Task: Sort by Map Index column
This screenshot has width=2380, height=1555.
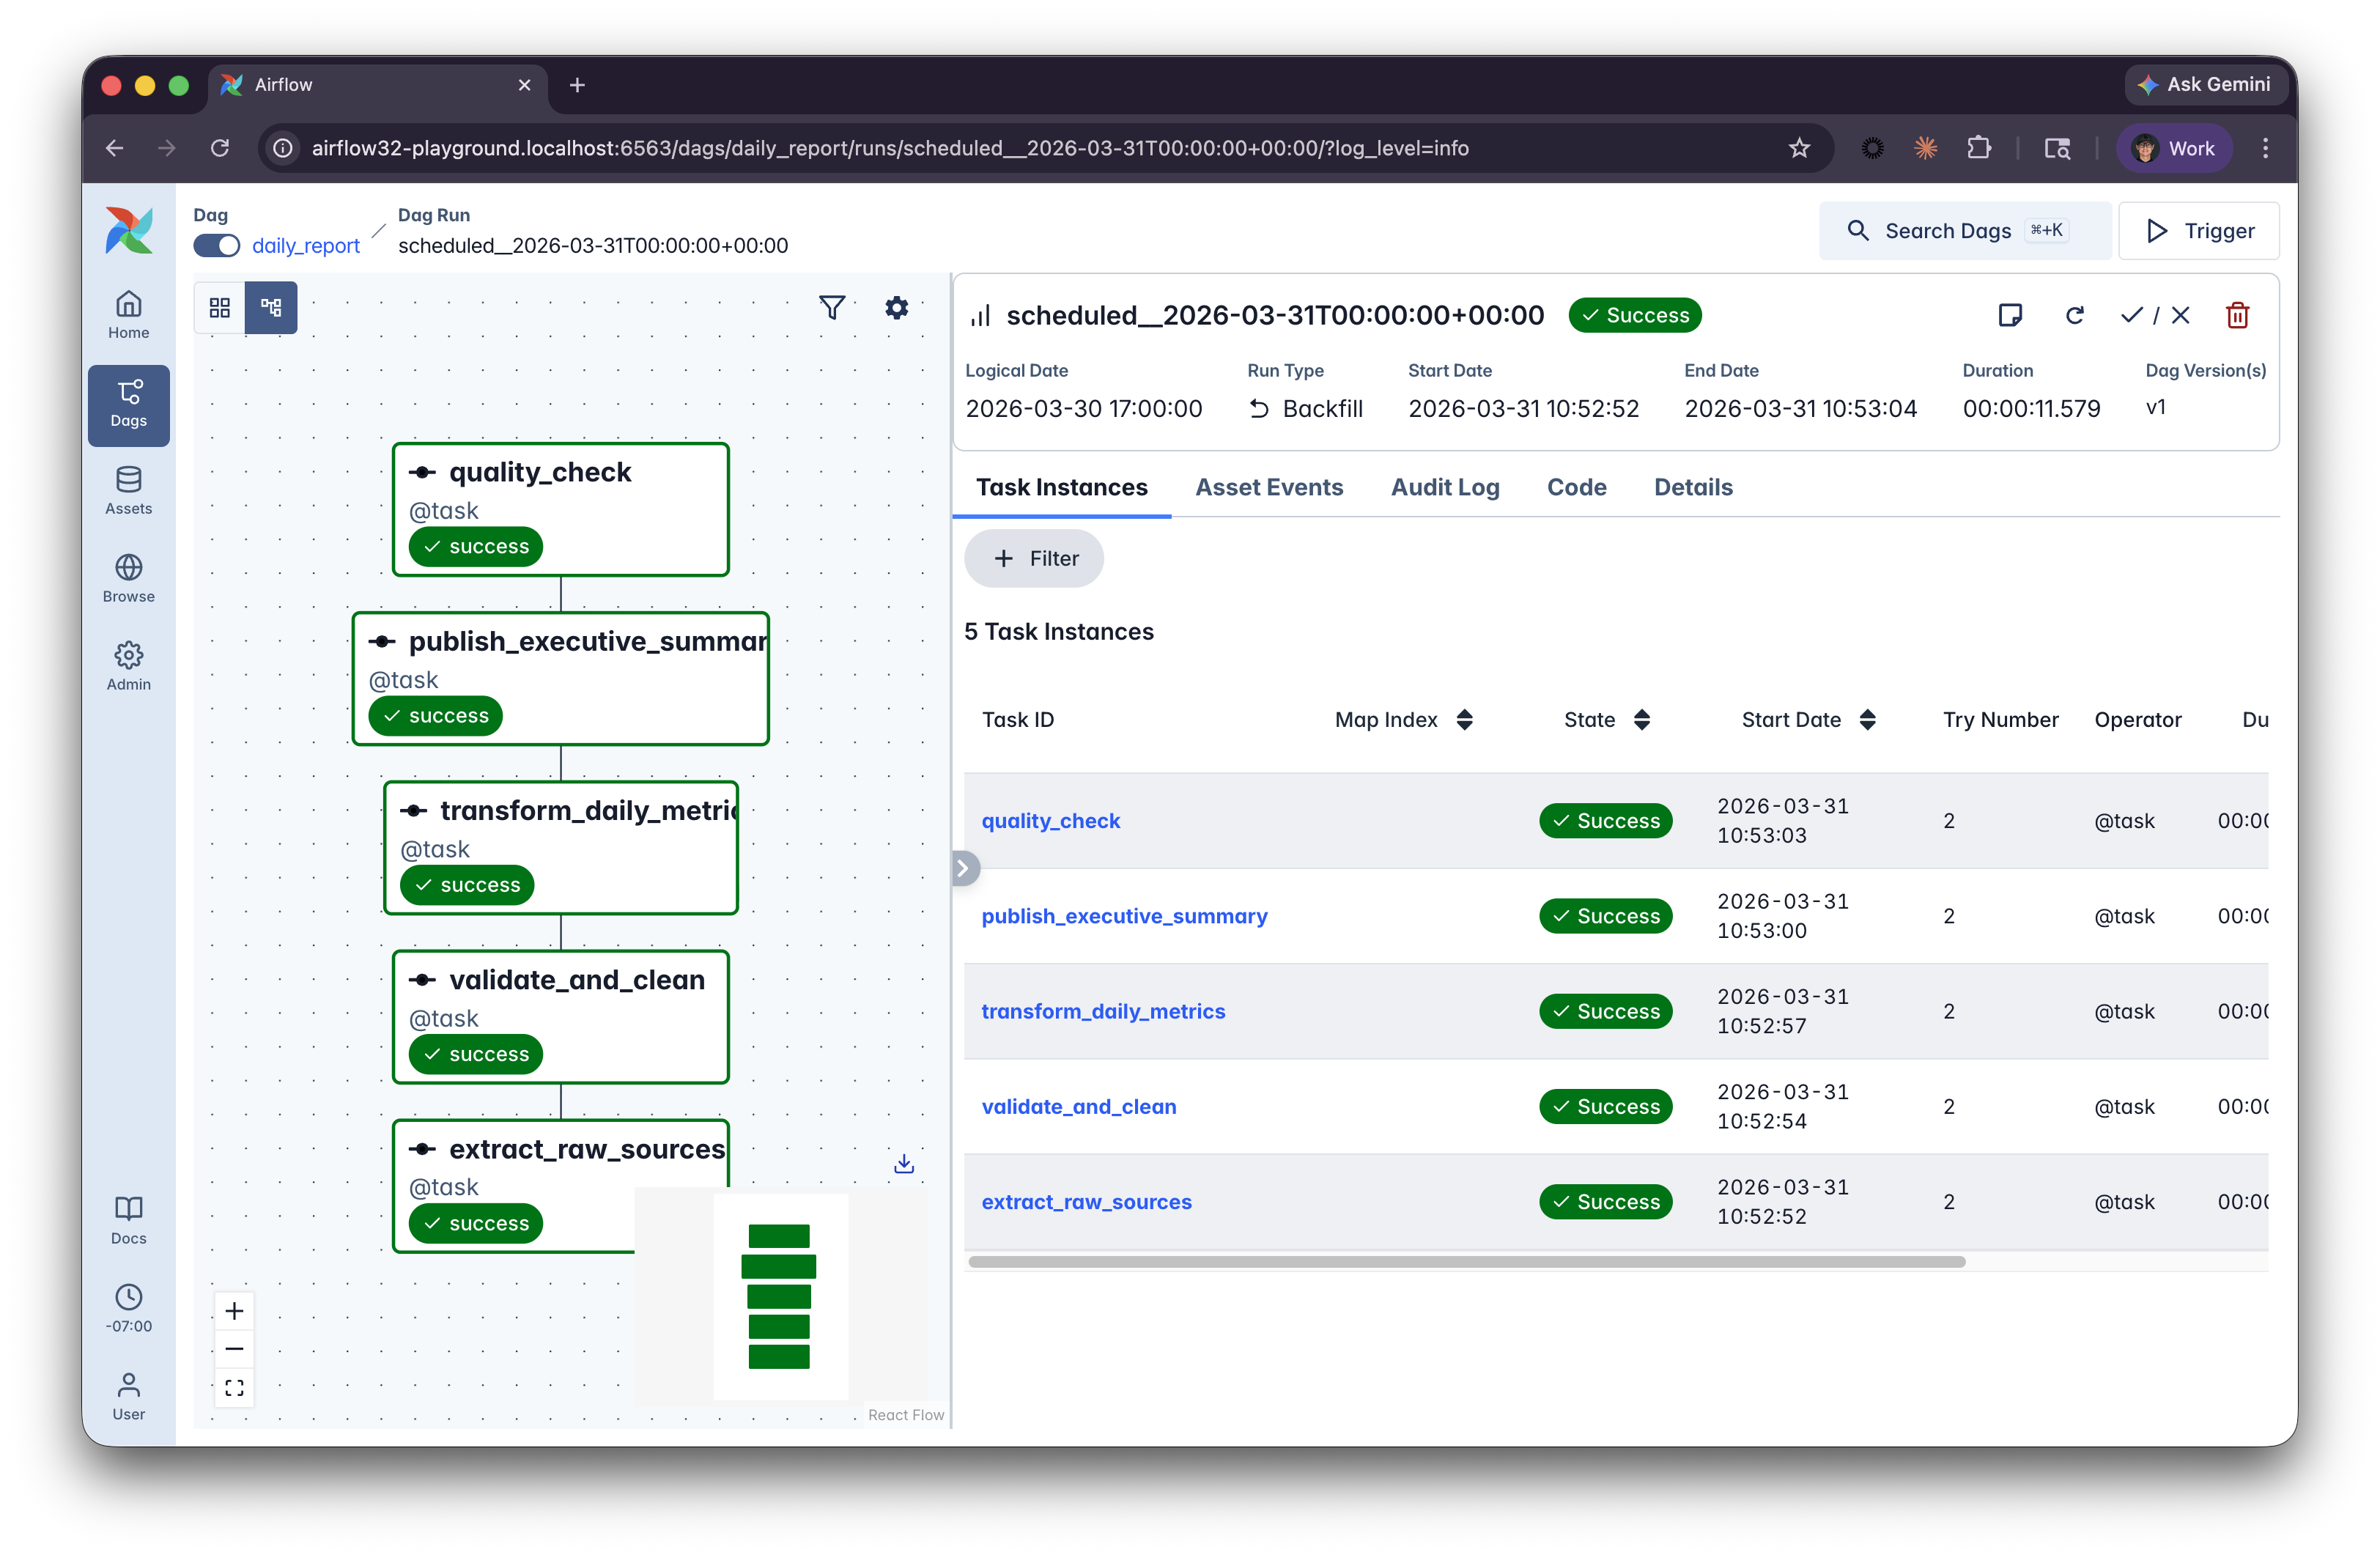Action: (x=1465, y=720)
